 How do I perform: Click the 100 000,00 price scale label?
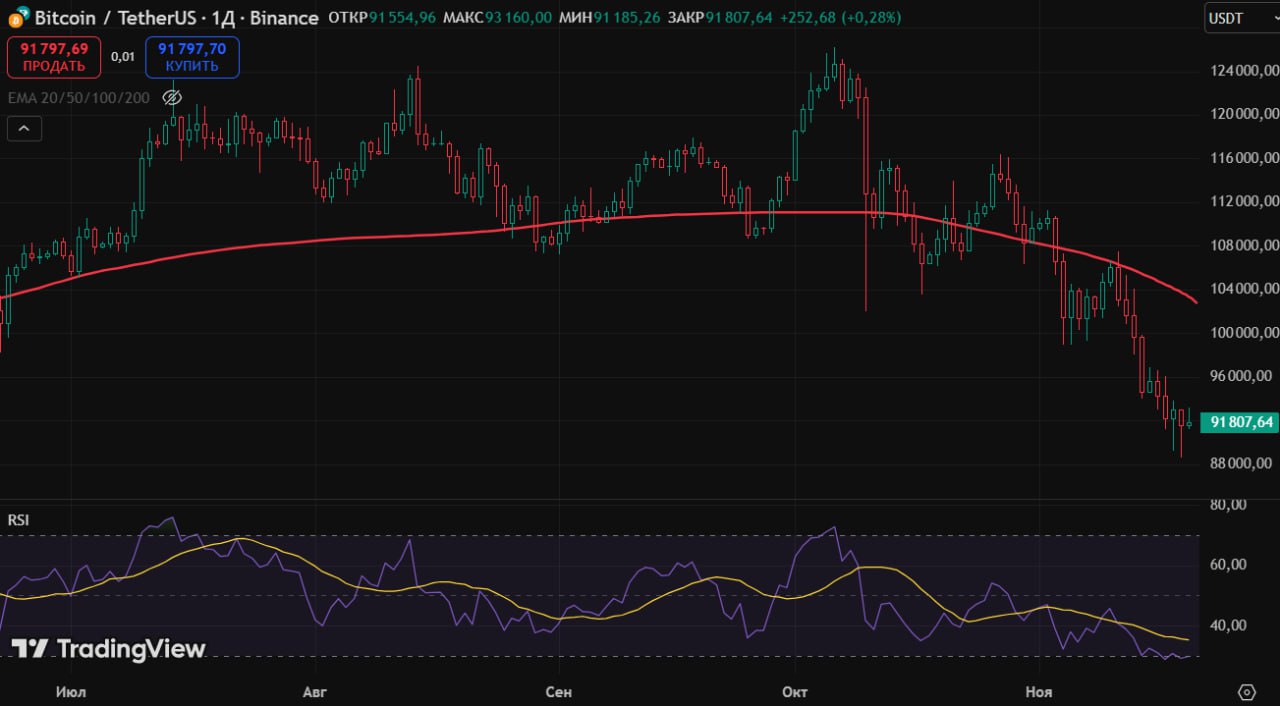pos(1241,333)
